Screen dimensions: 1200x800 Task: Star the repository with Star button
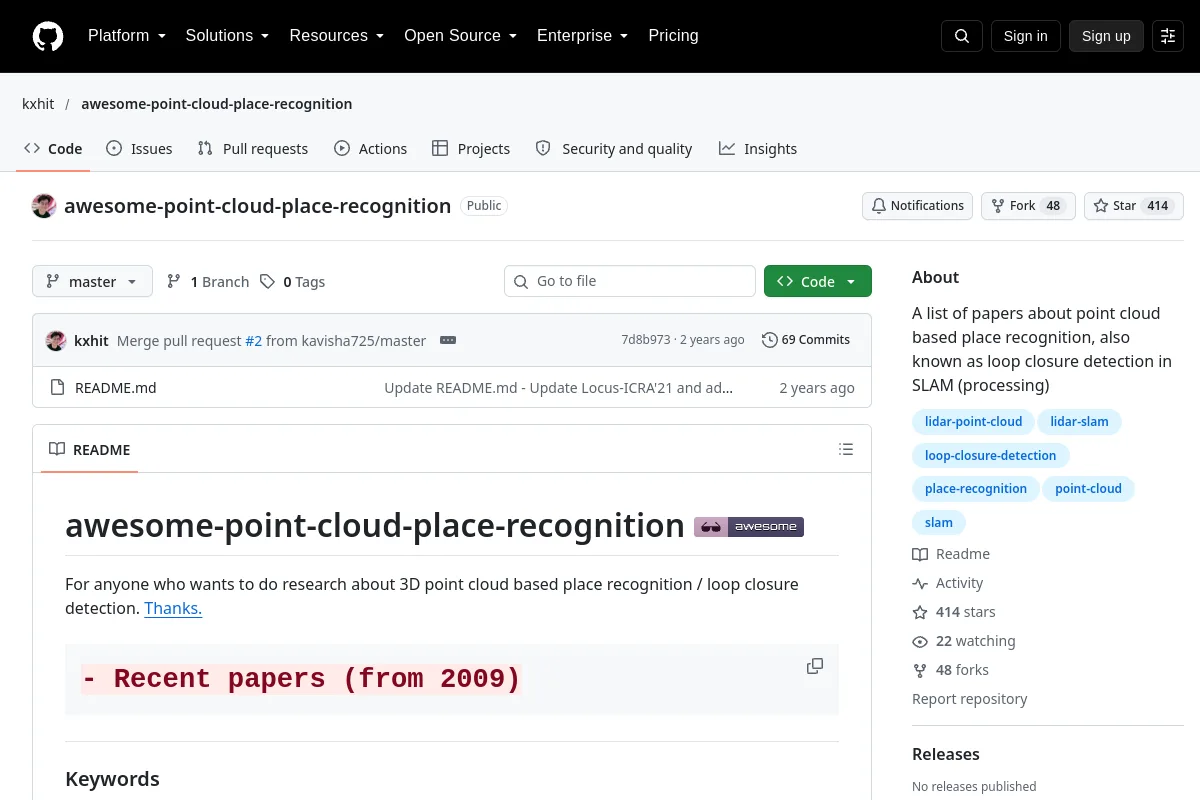[1134, 206]
